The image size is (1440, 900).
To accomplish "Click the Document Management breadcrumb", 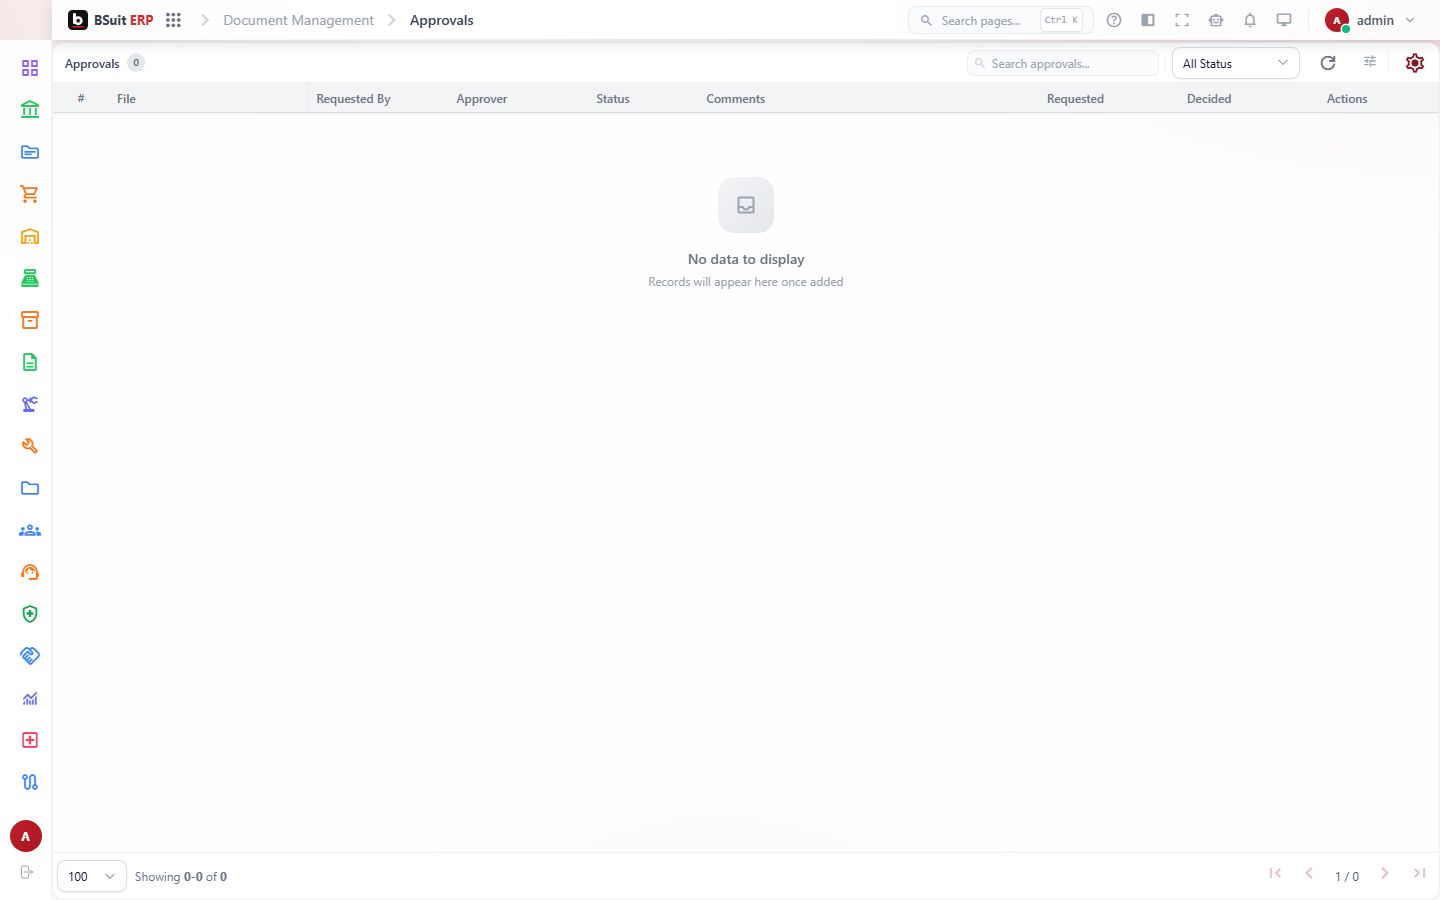I will pyautogui.click(x=298, y=20).
